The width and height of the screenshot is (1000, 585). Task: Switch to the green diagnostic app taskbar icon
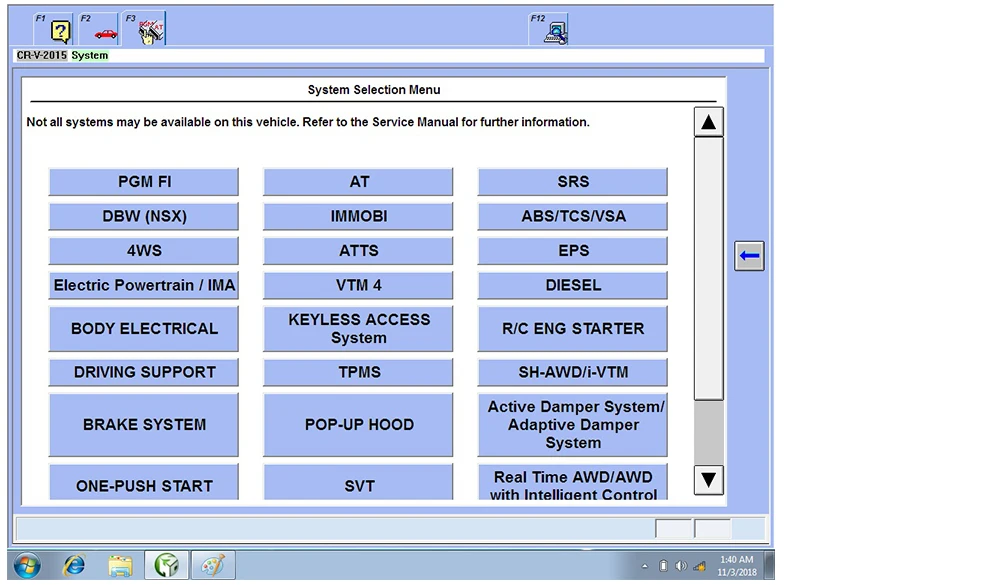[x=166, y=565]
